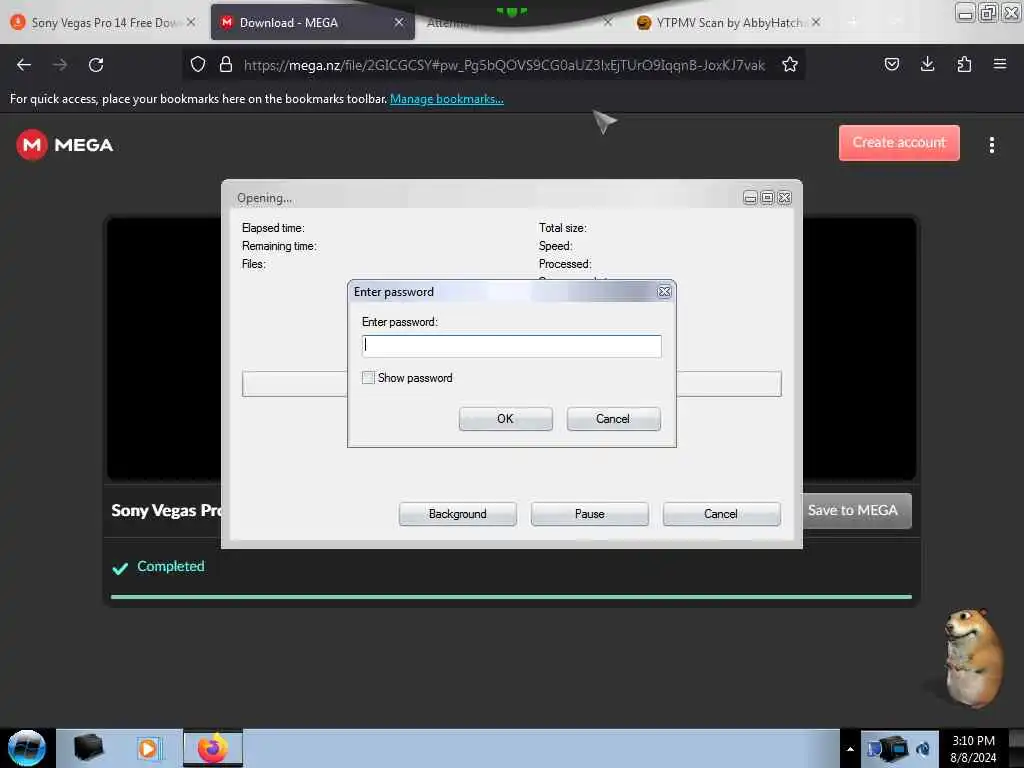Open taskbar clock showing 3:10 PM
This screenshot has height=768, width=1024.
(973, 749)
